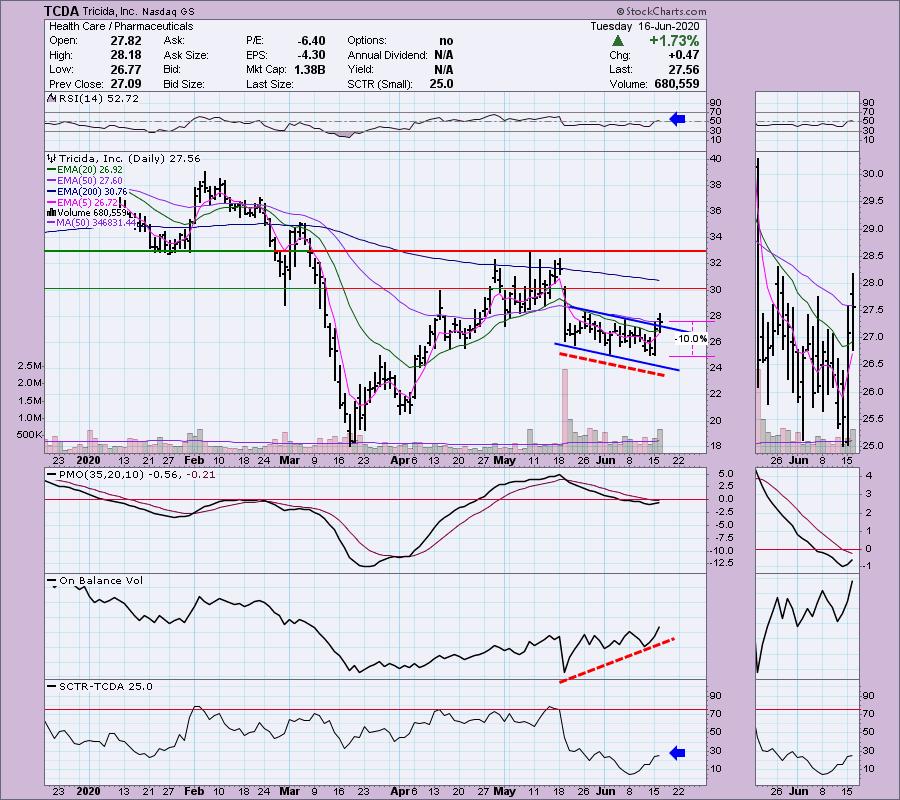Click the 500K volume axis label
This screenshot has height=800, width=900.
pos(29,434)
